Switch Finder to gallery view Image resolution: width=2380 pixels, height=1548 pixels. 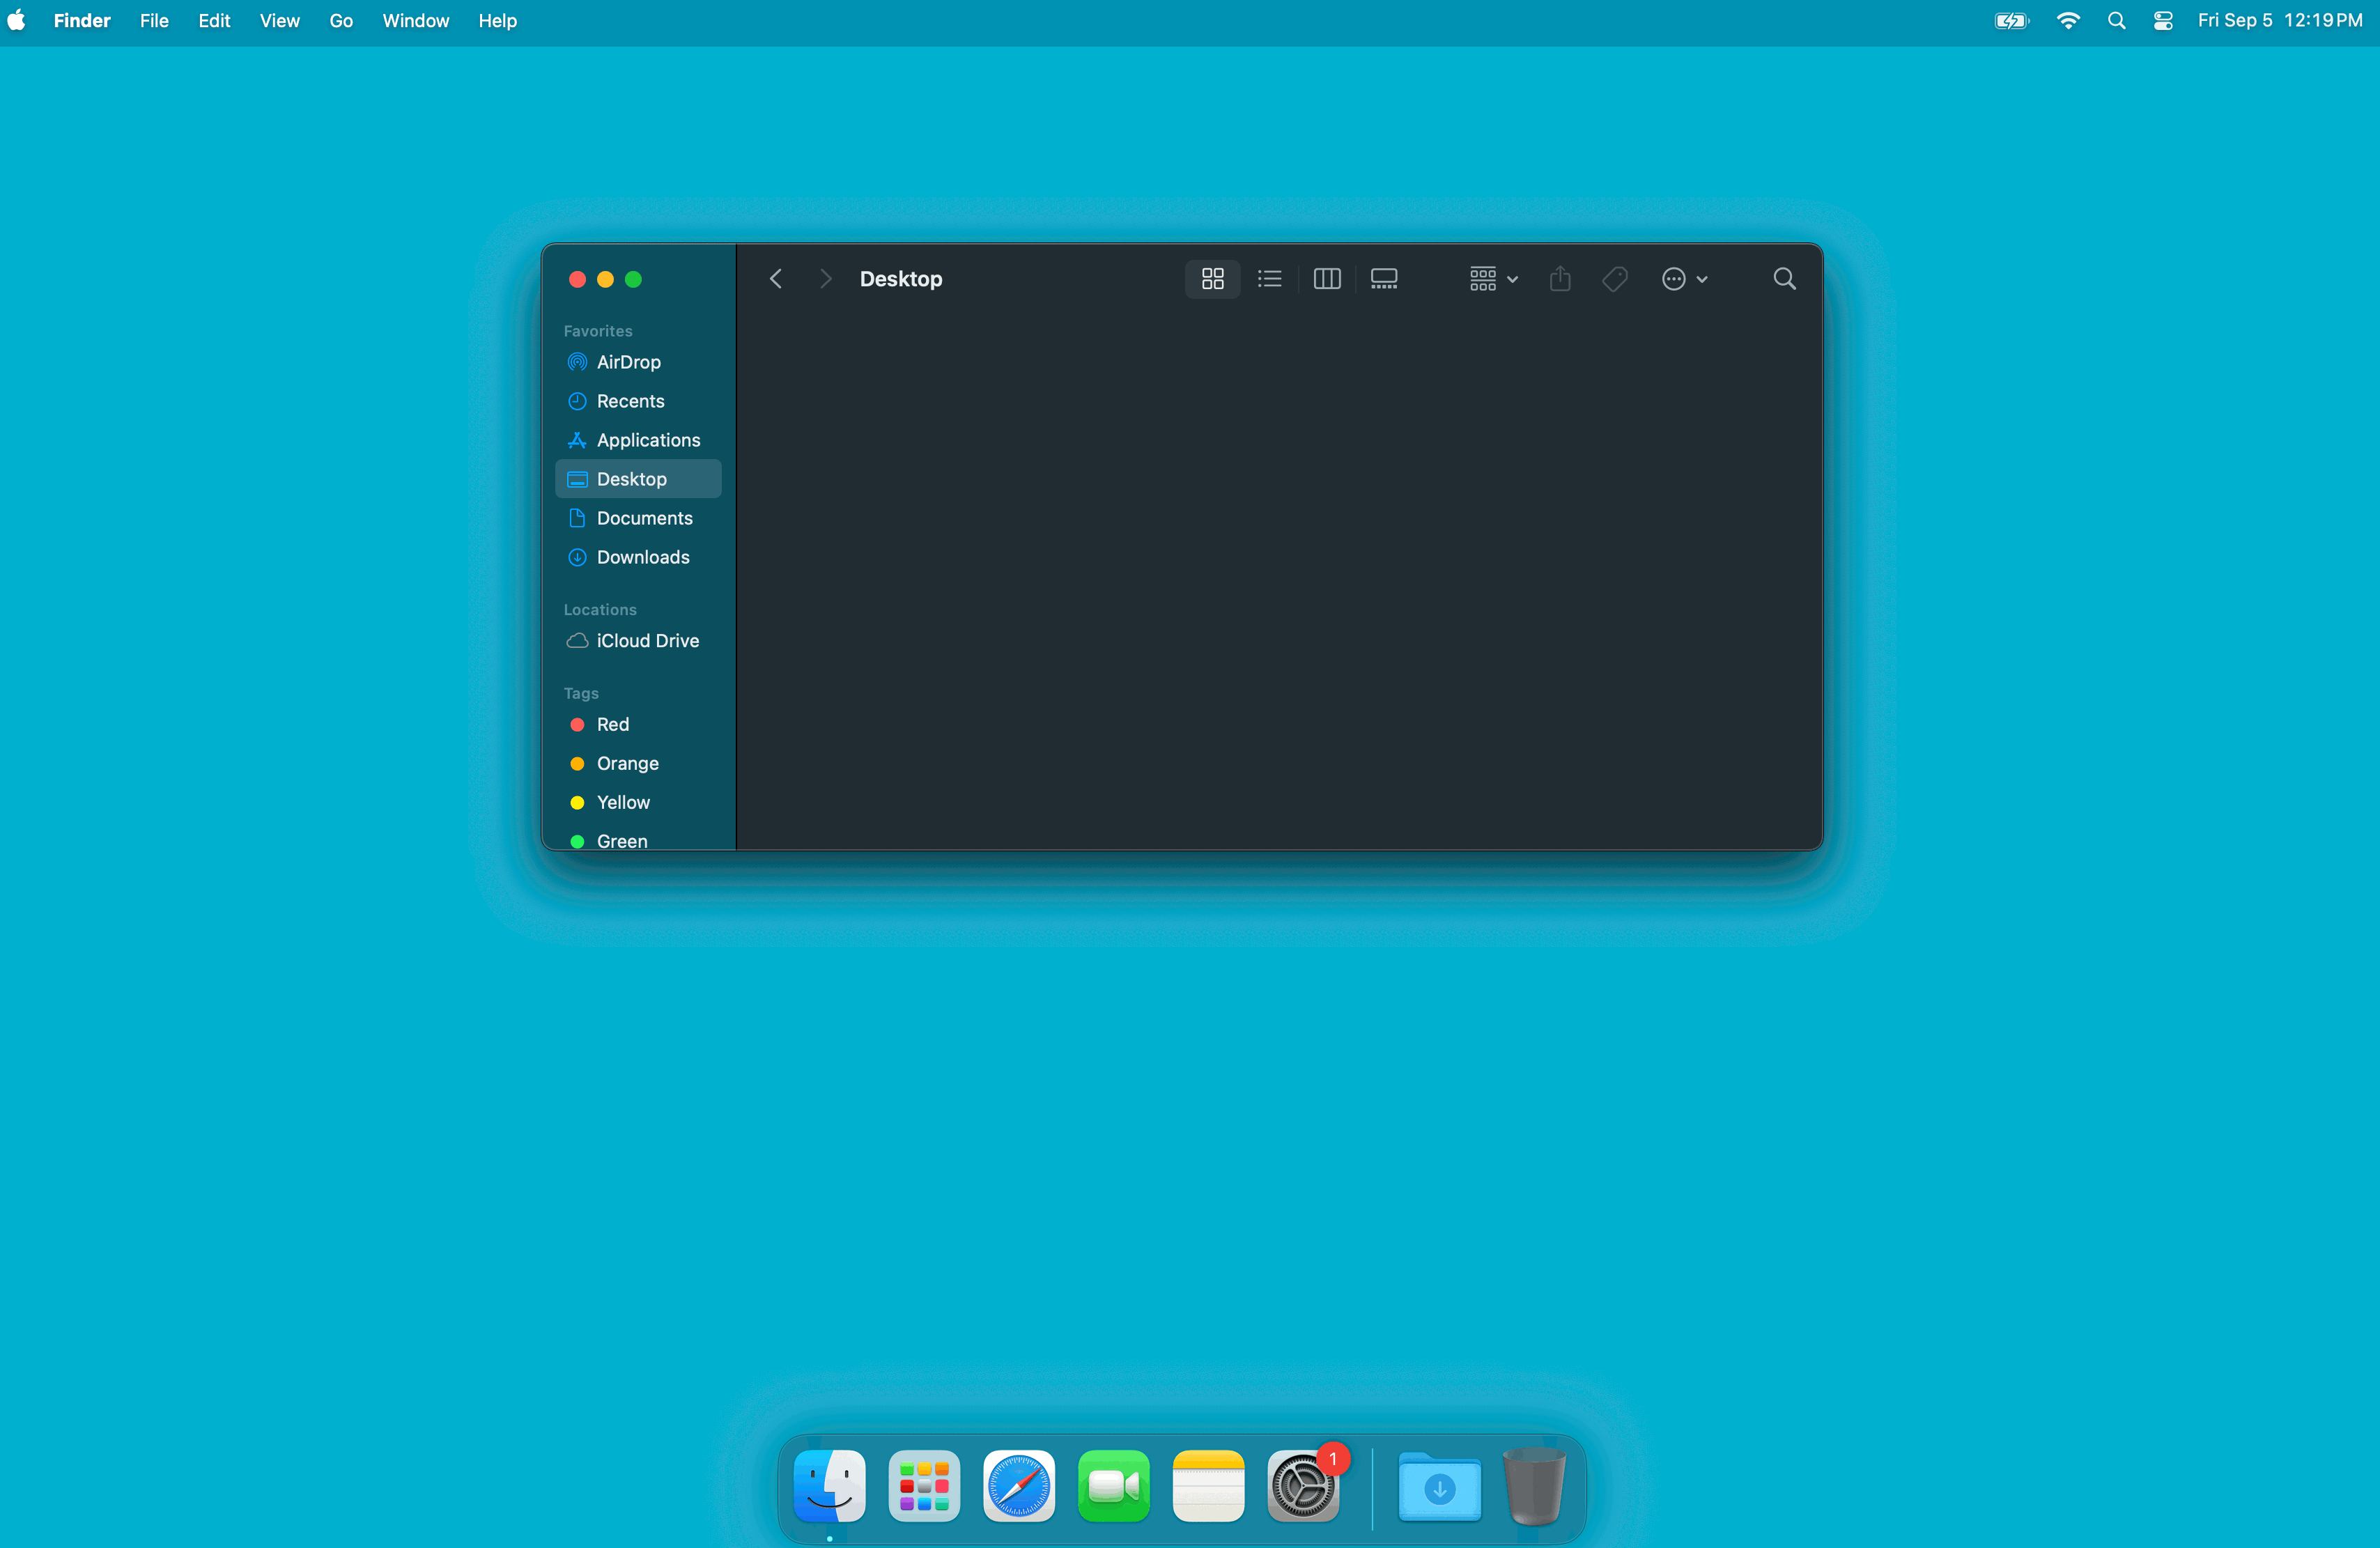pyautogui.click(x=1383, y=279)
